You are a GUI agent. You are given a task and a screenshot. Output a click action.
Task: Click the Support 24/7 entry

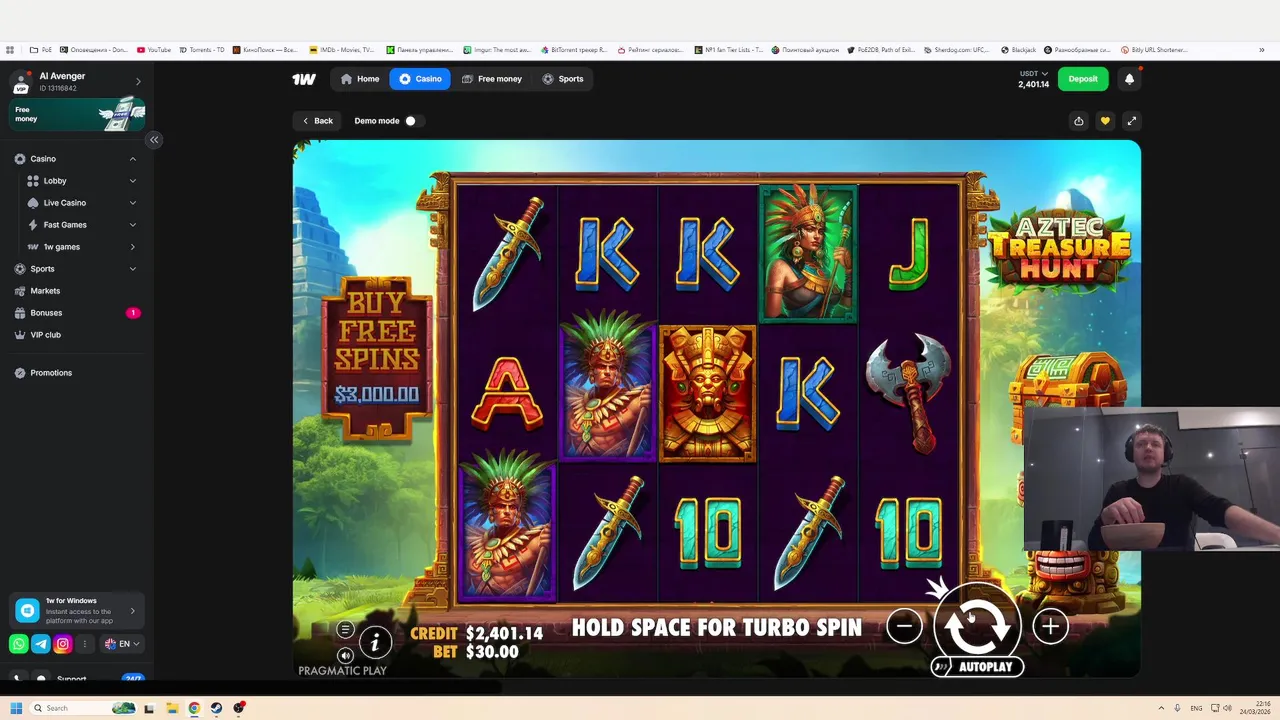(77, 679)
